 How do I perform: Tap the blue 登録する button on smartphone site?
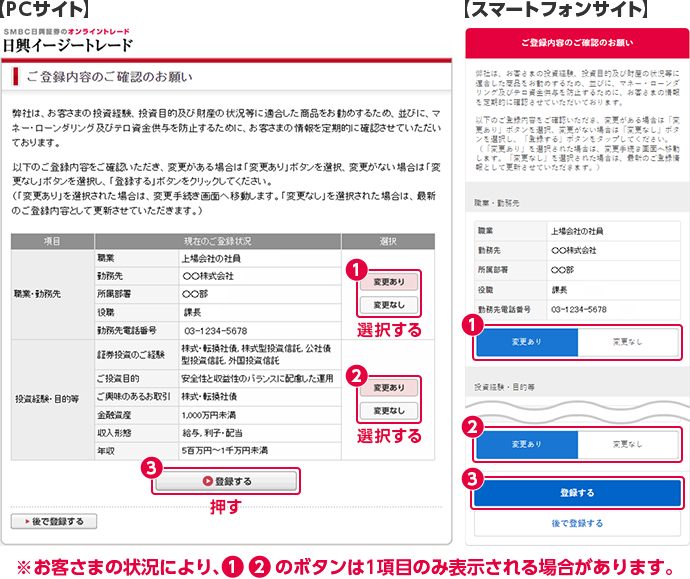[x=577, y=493]
